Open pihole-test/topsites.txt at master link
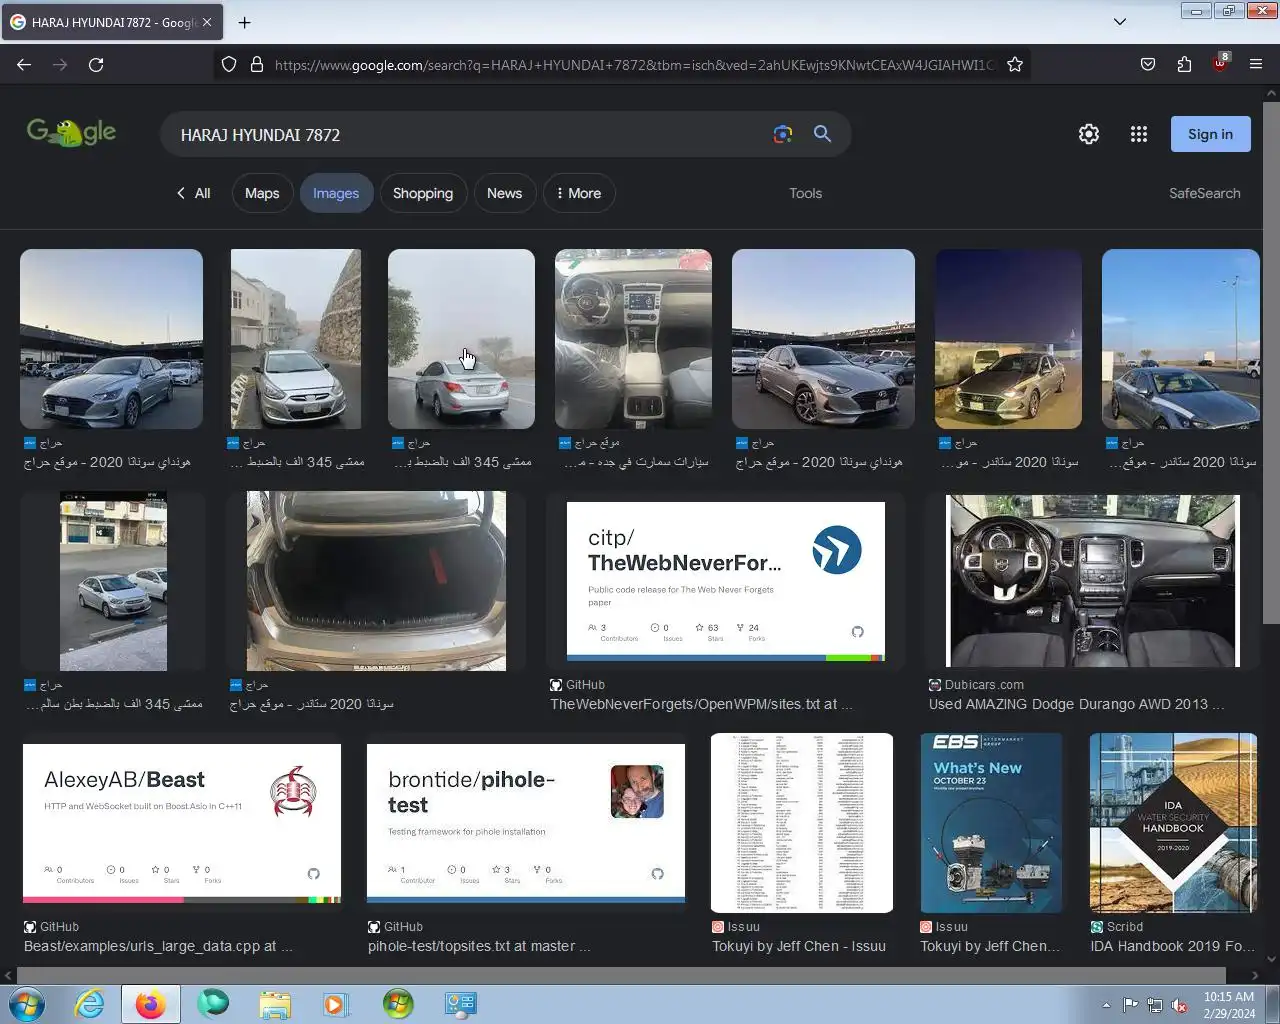Viewport: 1280px width, 1024px height. point(479,946)
